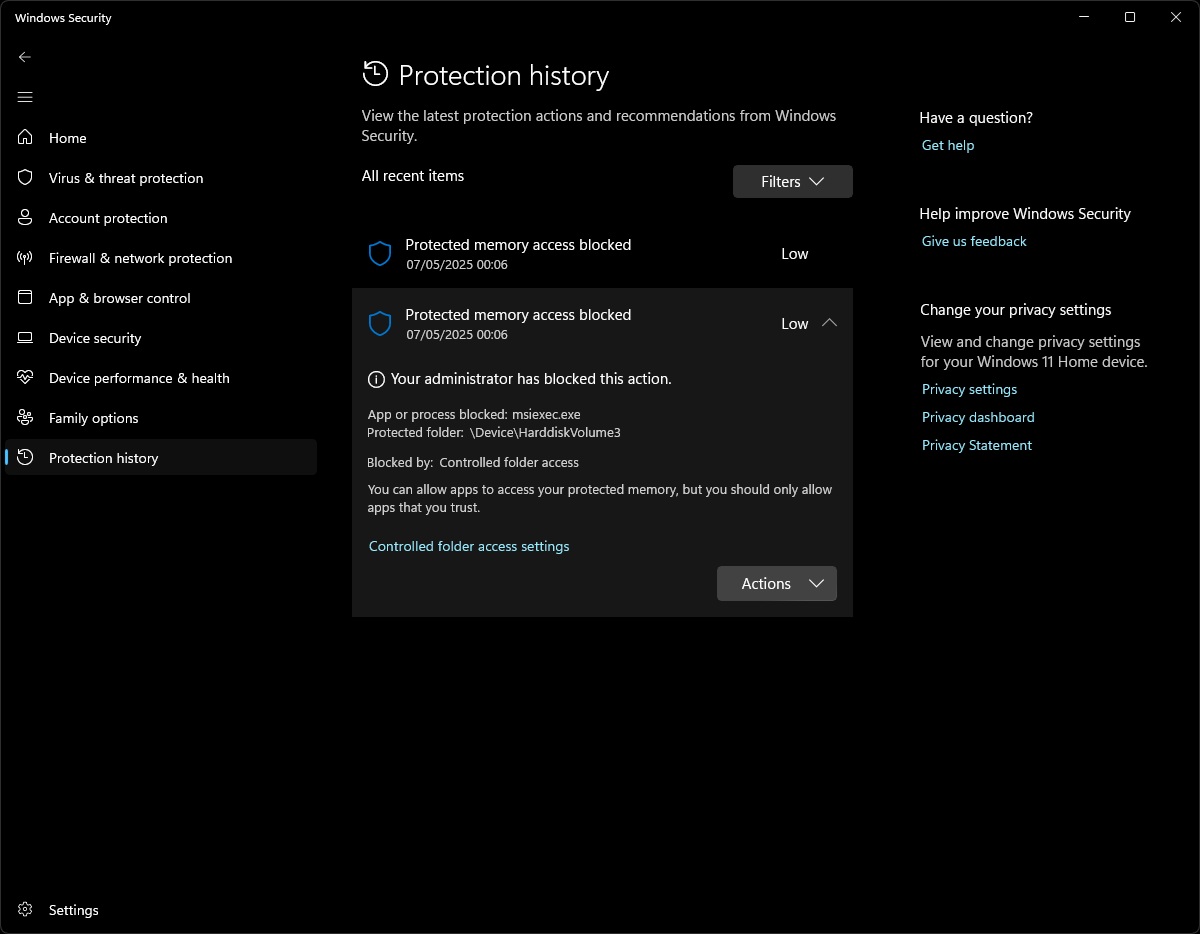Open Privacy settings link
The height and width of the screenshot is (934, 1200).
coord(969,389)
